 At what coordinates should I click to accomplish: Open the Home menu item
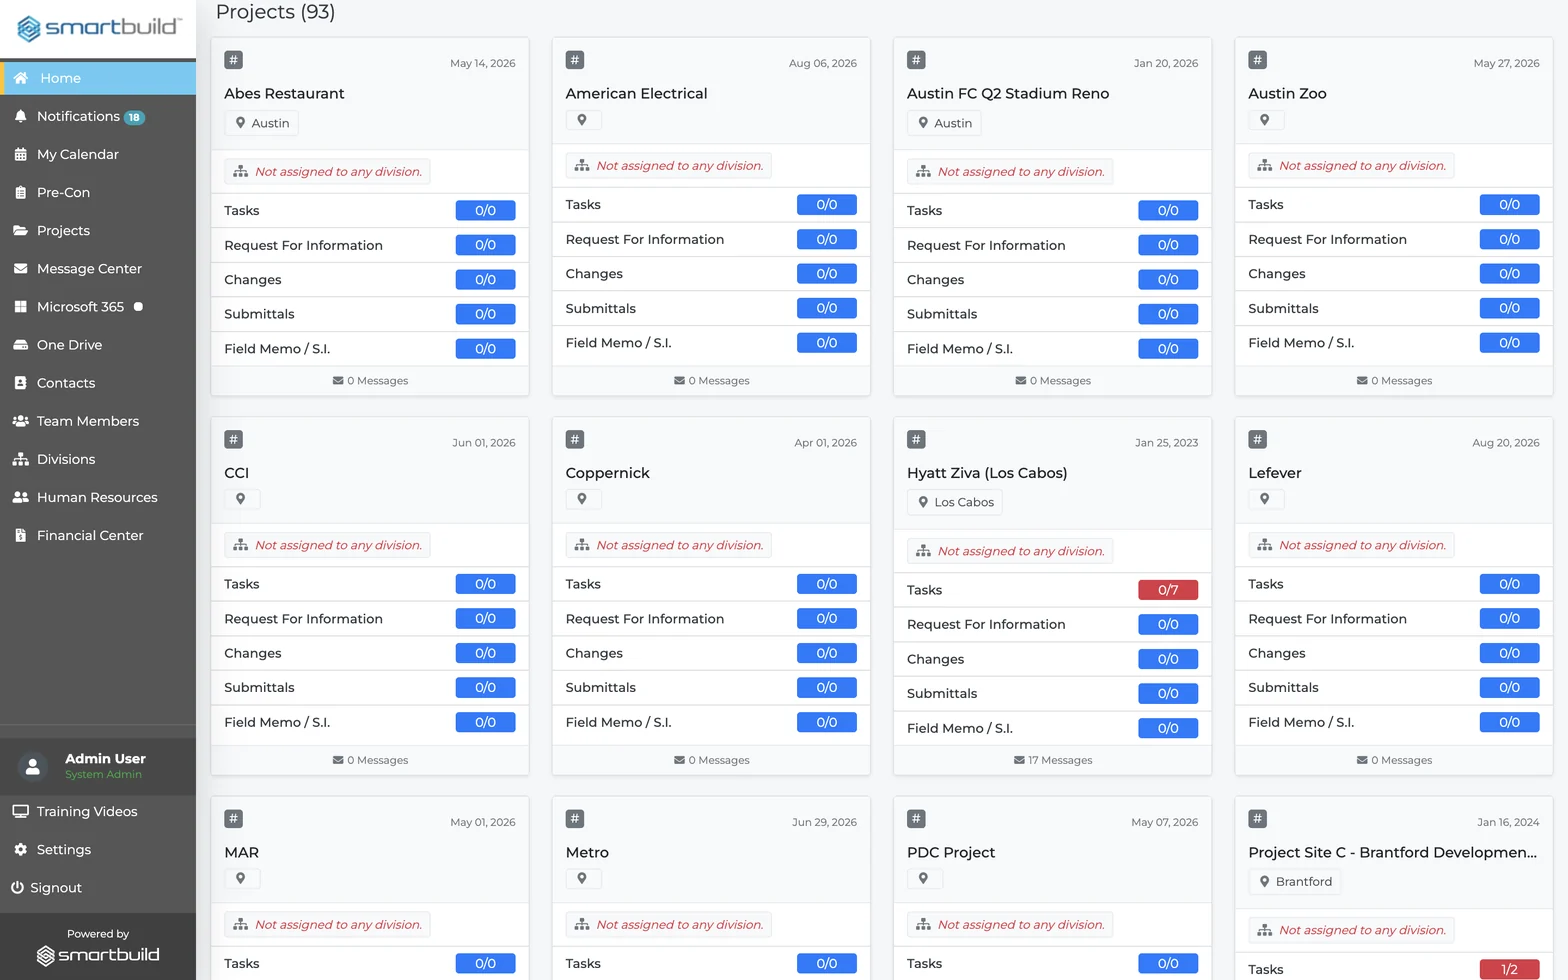click(x=98, y=78)
